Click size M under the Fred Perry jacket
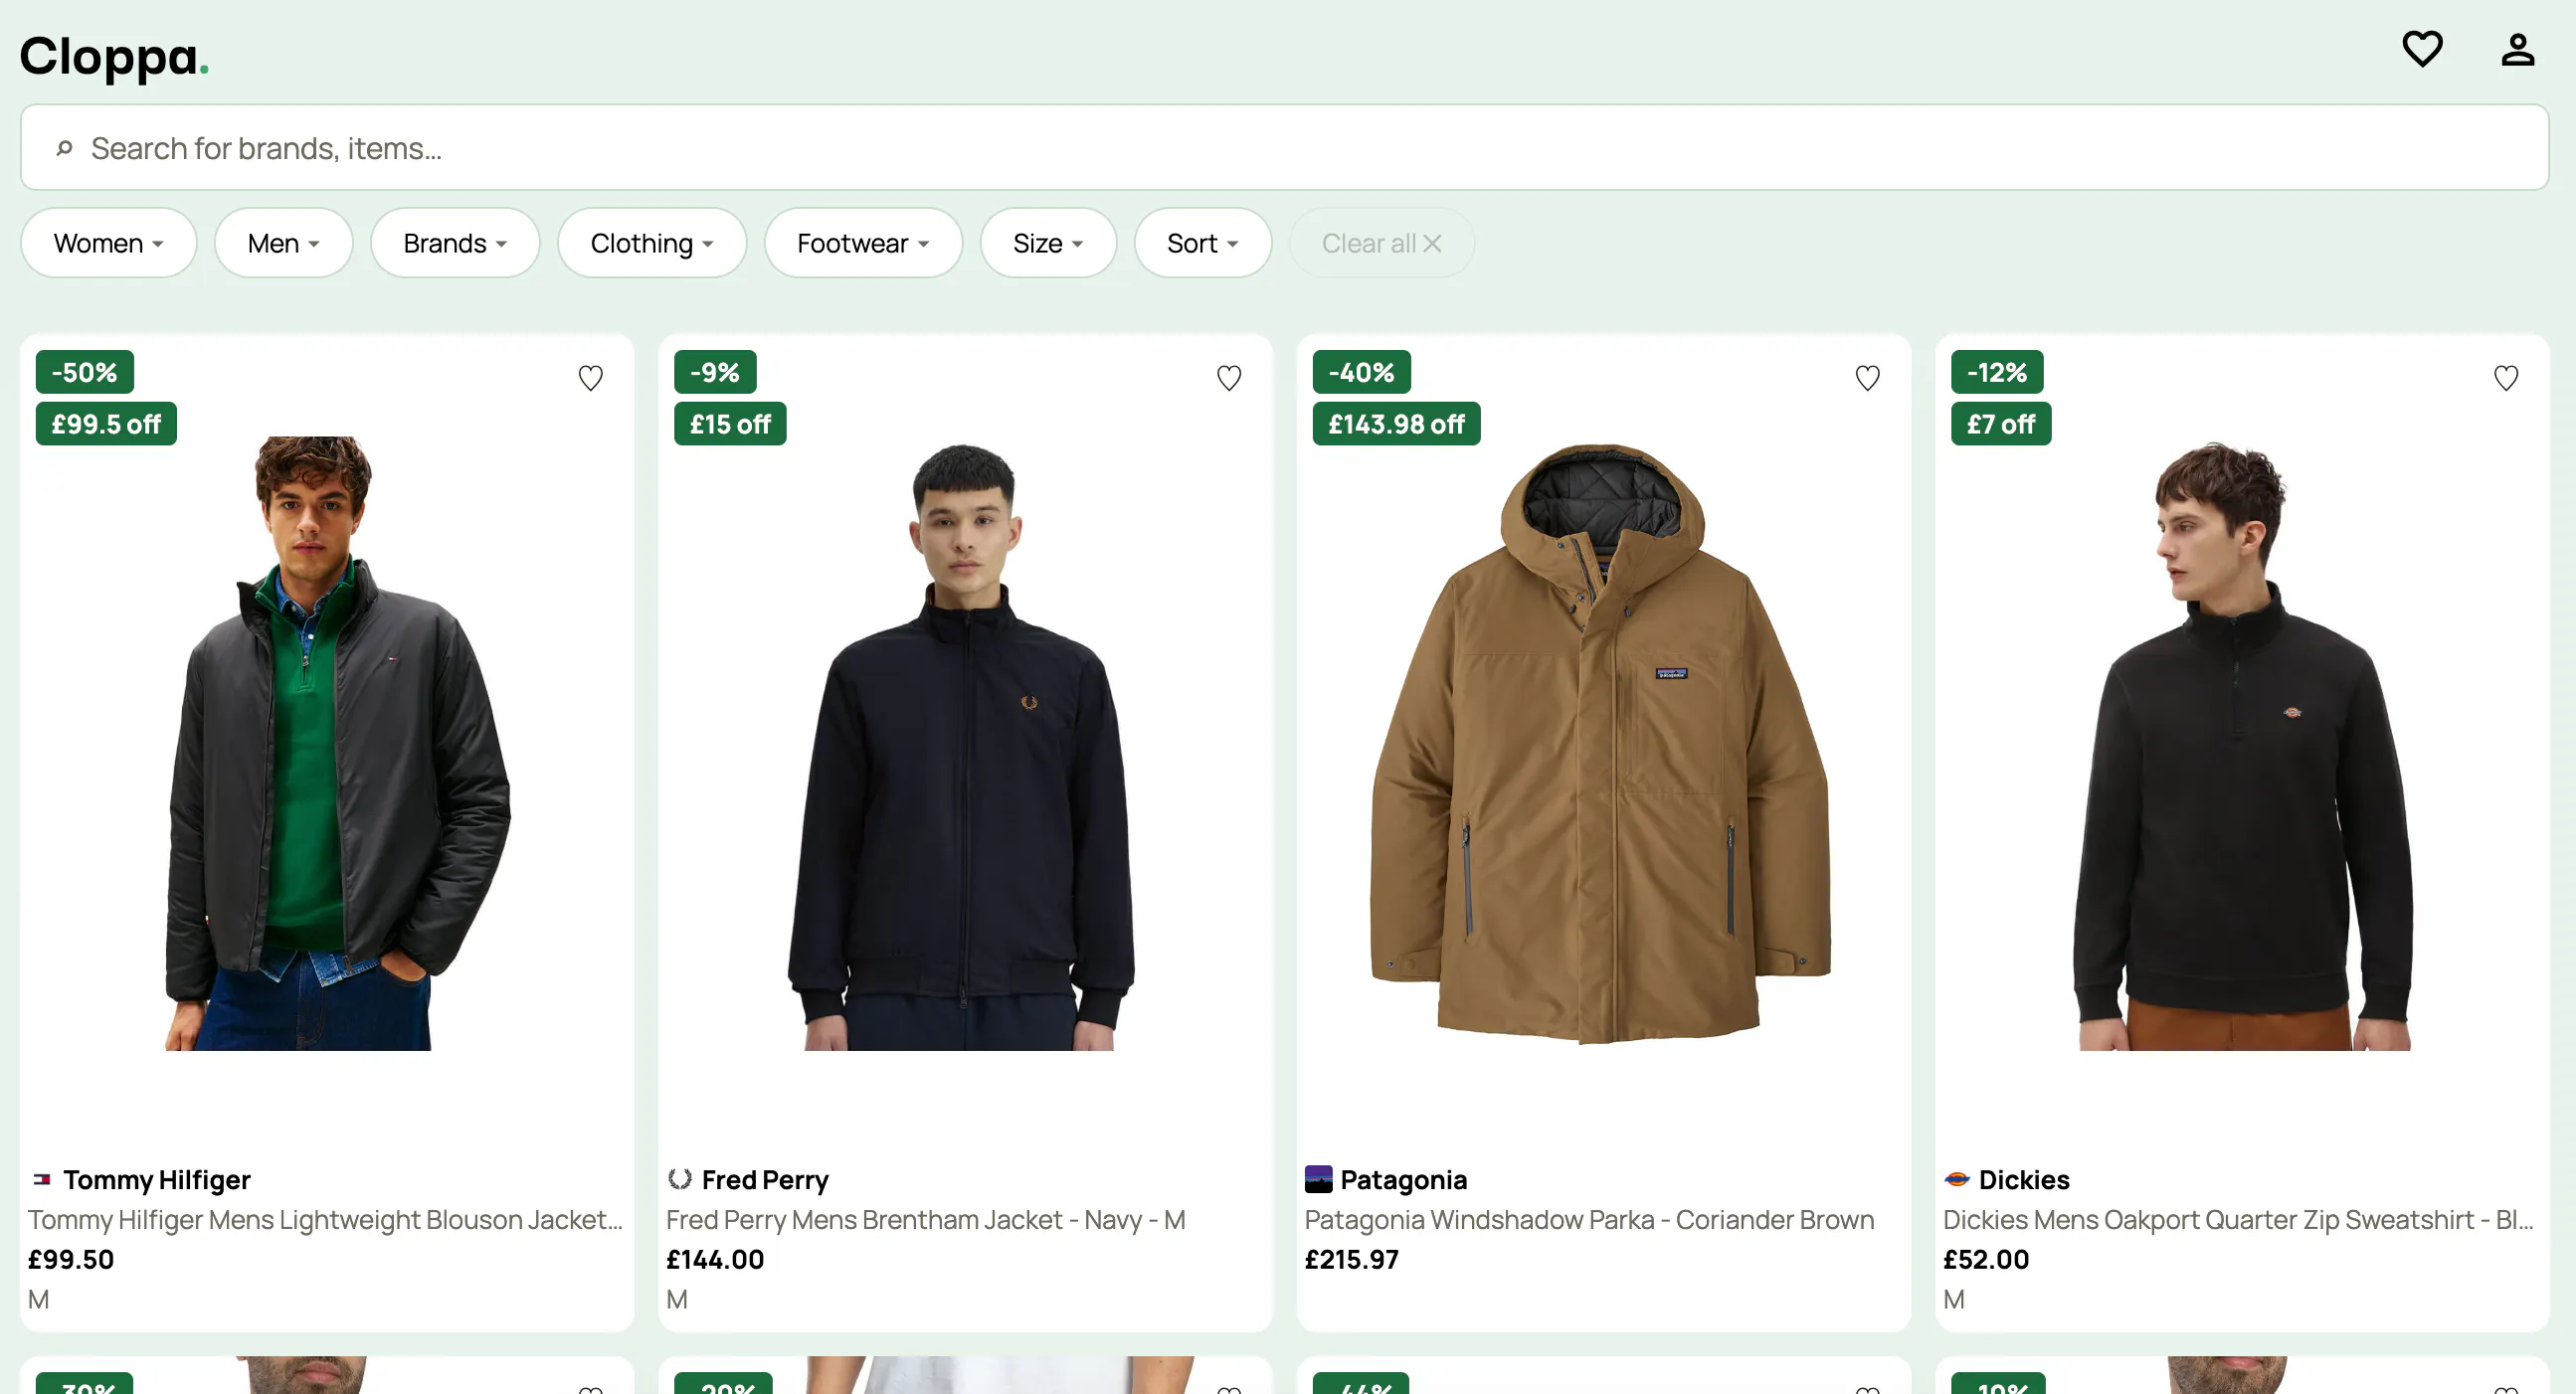This screenshot has width=2576, height=1394. click(x=677, y=1299)
